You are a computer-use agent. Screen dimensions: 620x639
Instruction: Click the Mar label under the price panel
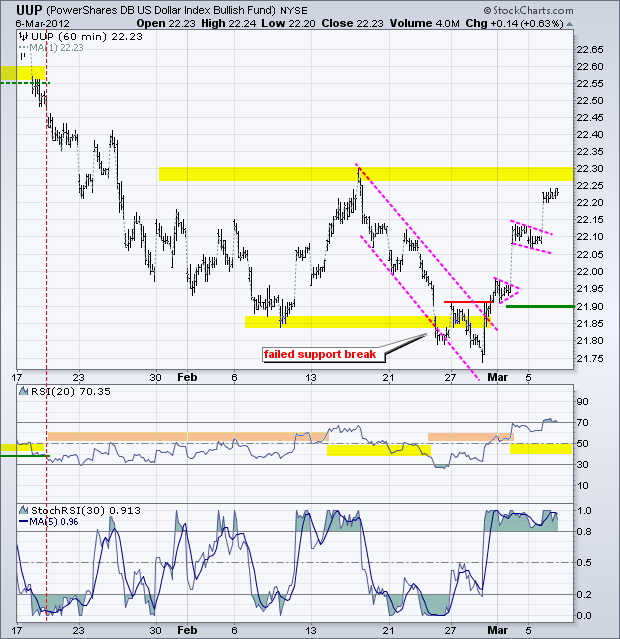497,377
